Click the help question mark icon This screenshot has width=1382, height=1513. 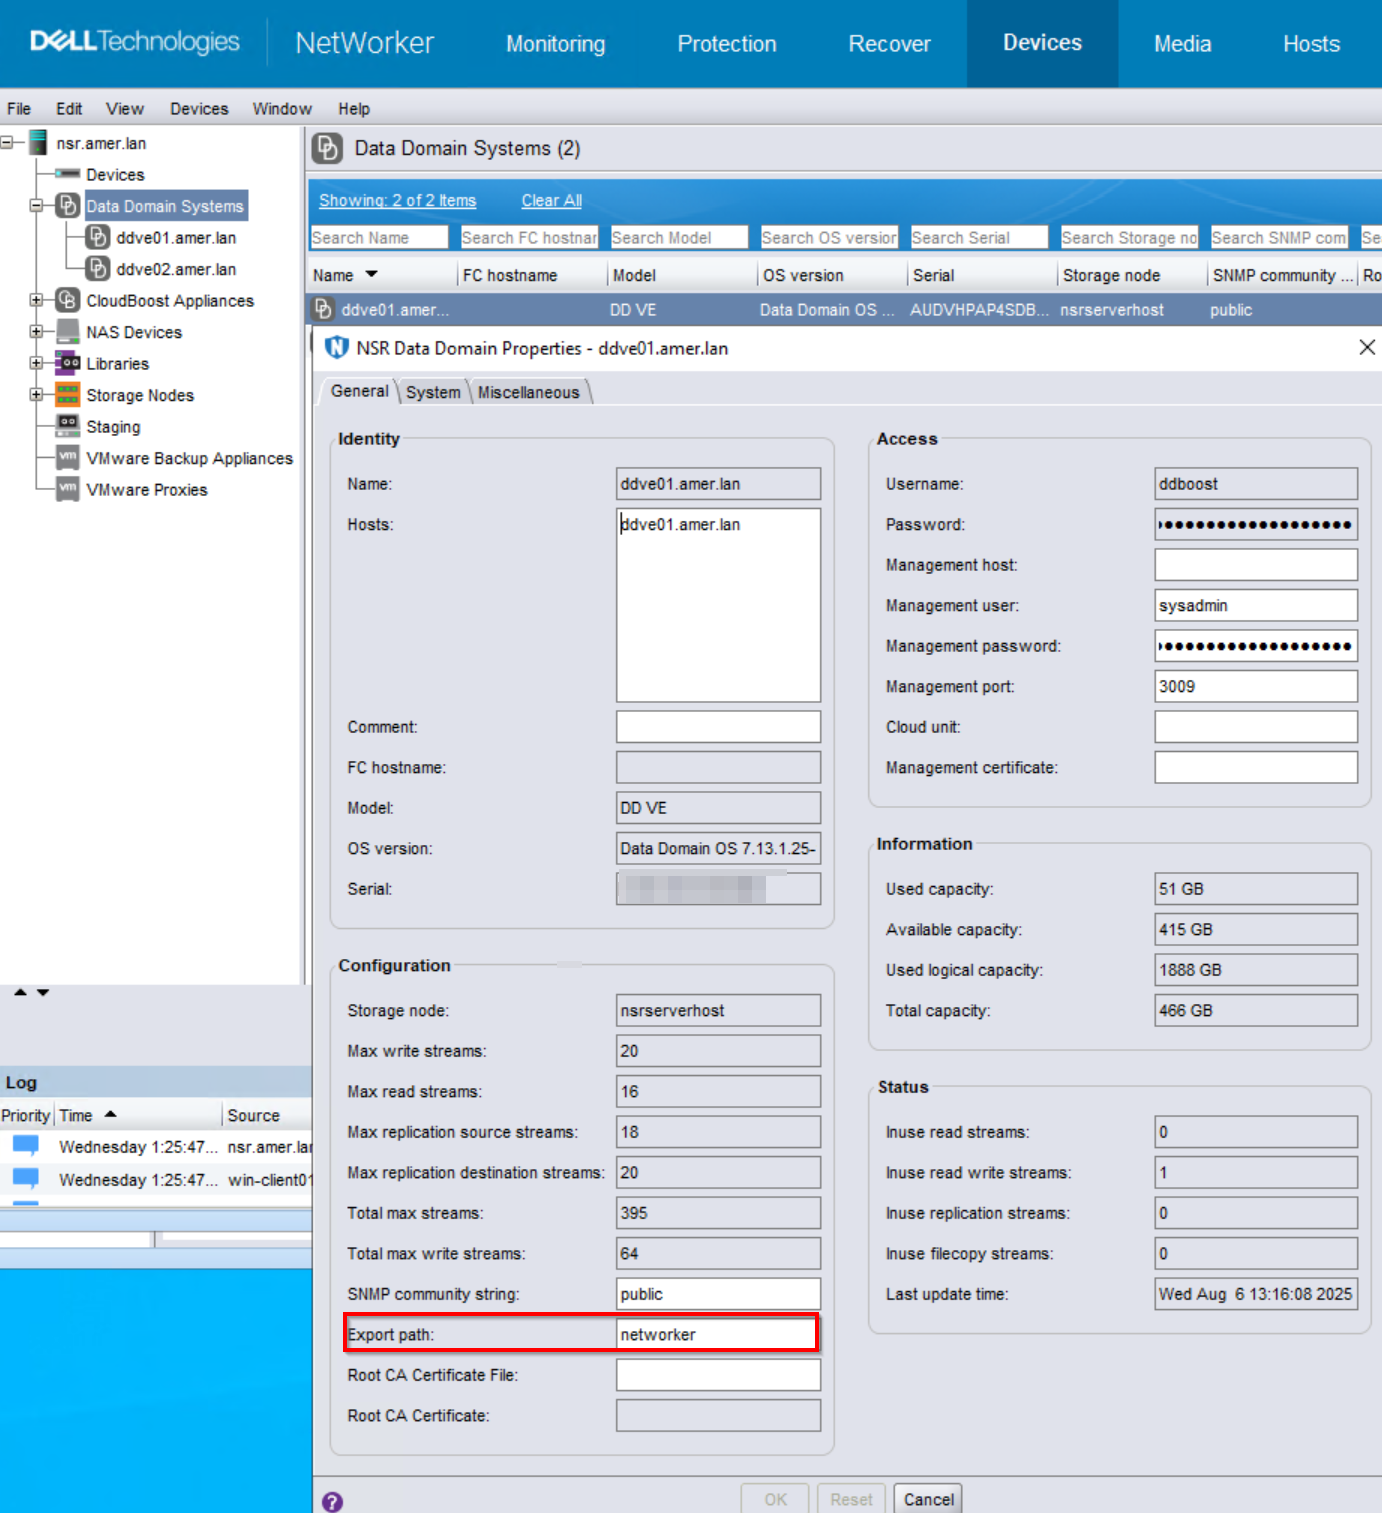tap(333, 1501)
